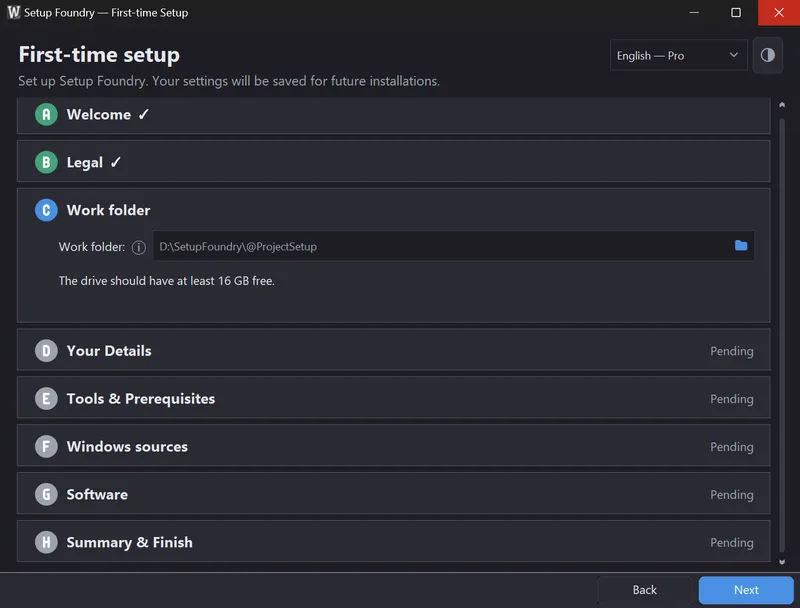Click Pending status on Tools & Prerequisites row
The image size is (800, 608).
pos(732,399)
